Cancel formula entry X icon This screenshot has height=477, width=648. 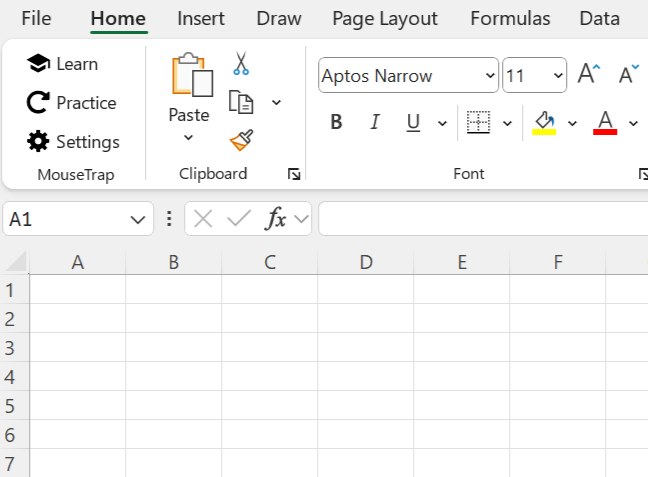203,219
